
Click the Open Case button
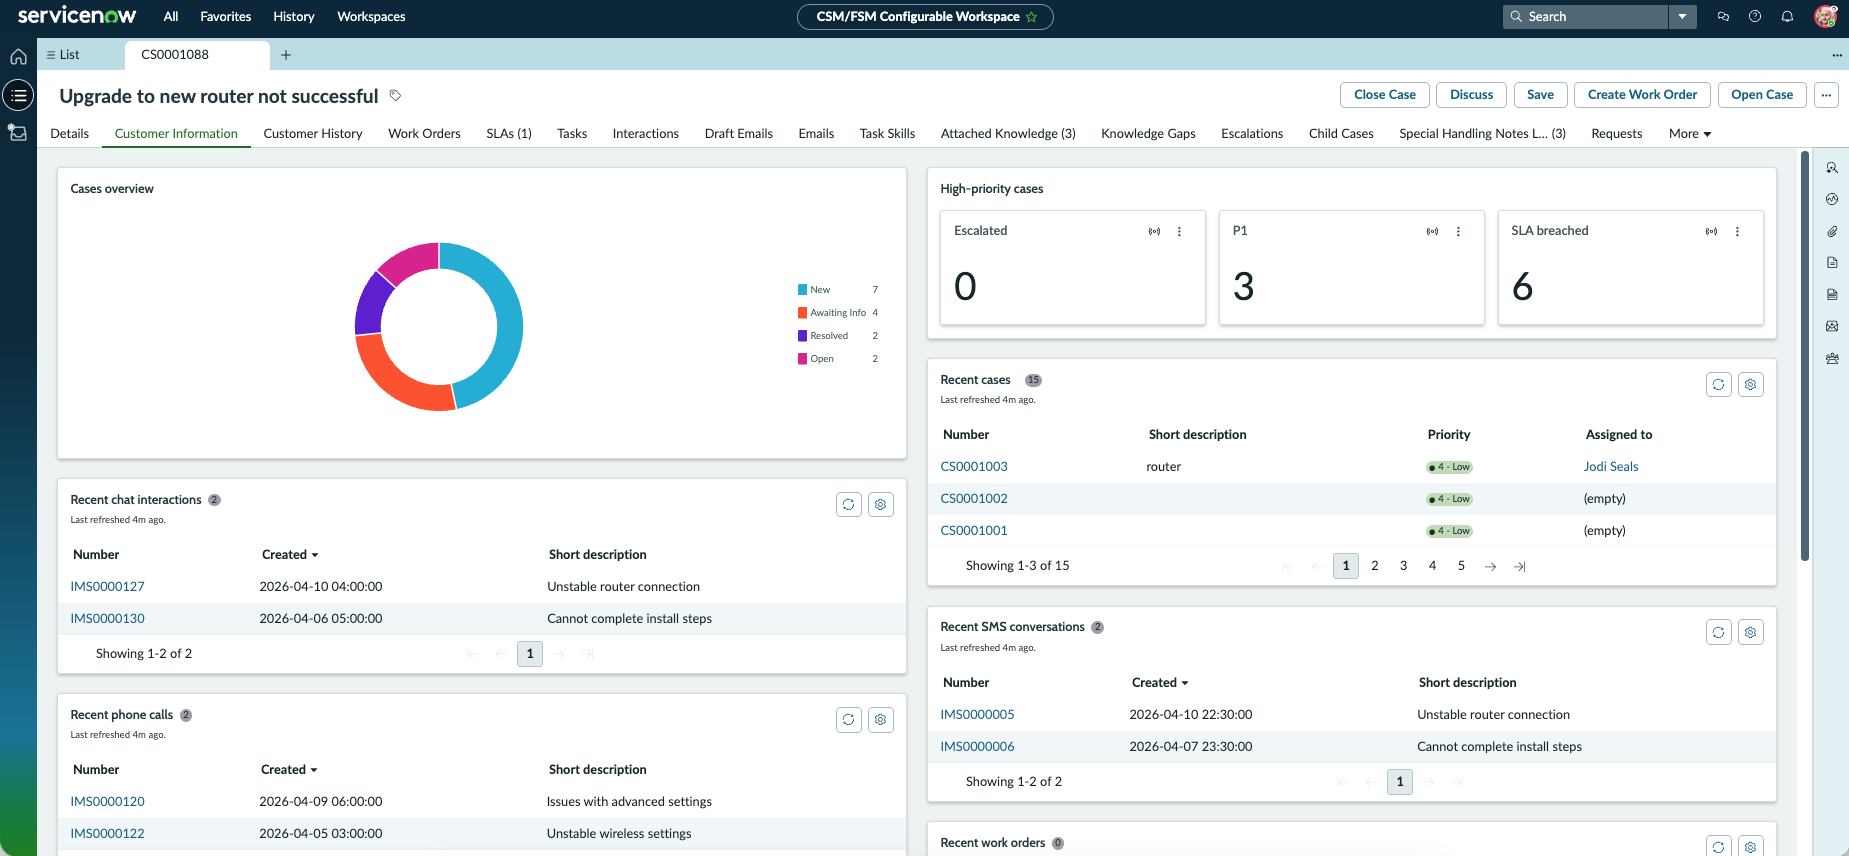pos(1762,95)
